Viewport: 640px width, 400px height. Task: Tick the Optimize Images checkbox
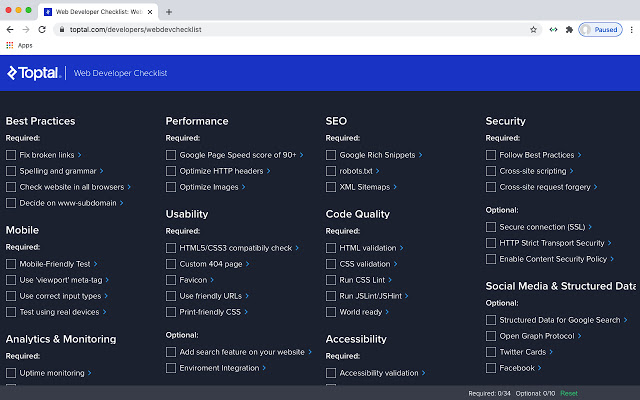pos(171,187)
